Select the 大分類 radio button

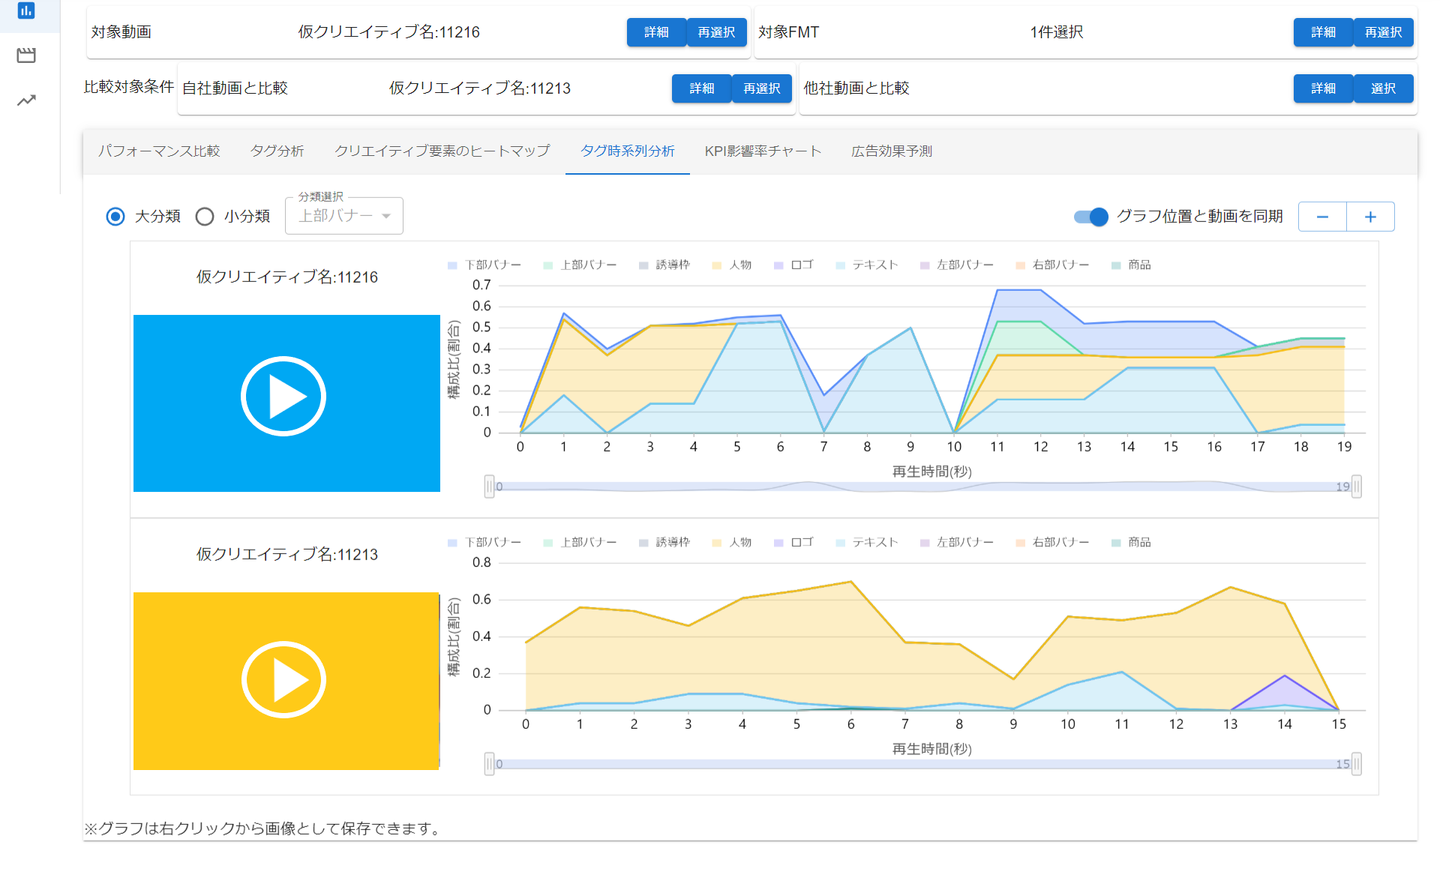coord(116,217)
